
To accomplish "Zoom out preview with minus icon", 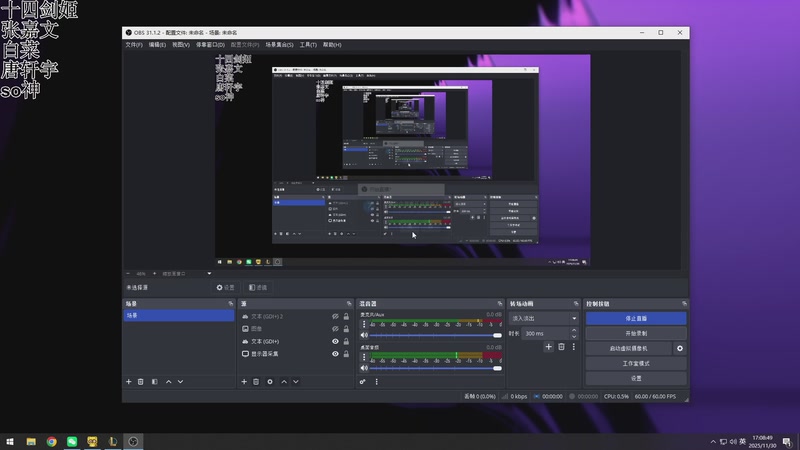I will pos(128,274).
